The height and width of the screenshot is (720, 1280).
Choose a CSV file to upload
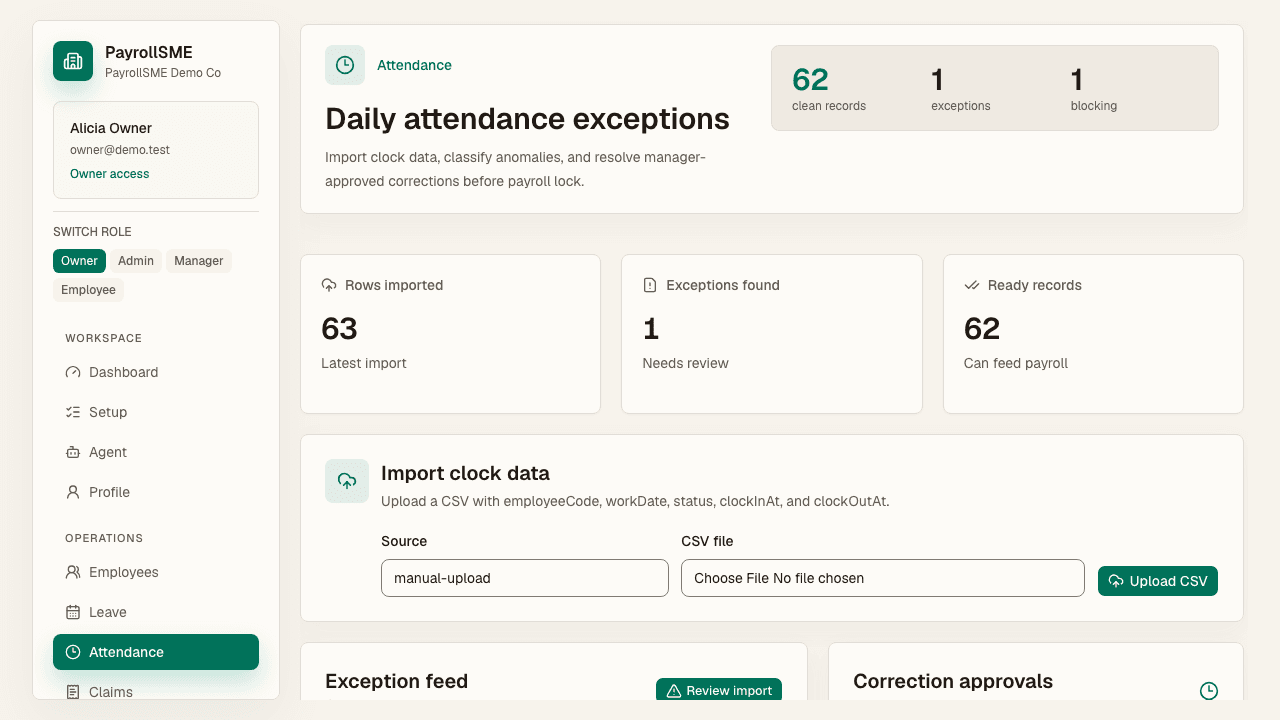coord(883,578)
